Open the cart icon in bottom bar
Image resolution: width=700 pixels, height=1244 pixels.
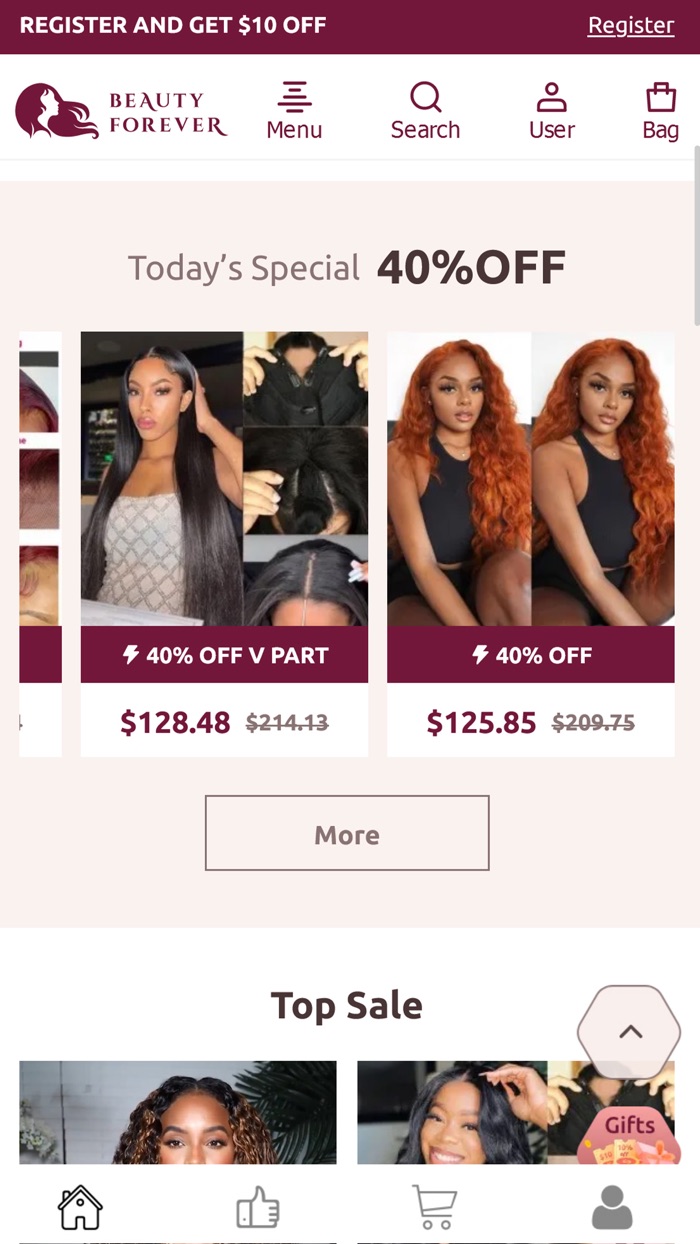435,1207
